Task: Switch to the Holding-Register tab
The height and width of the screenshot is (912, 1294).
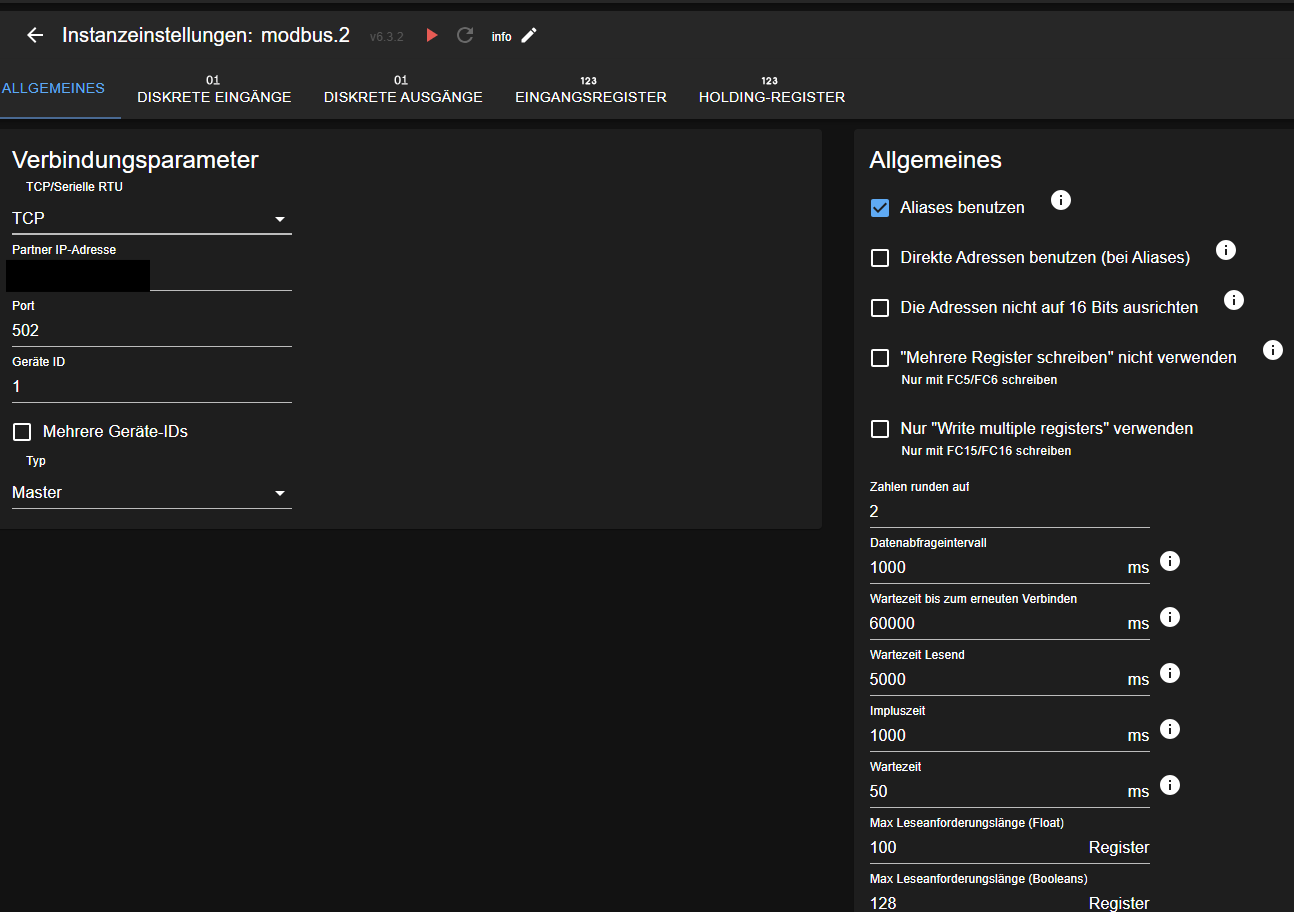Action: pos(771,90)
